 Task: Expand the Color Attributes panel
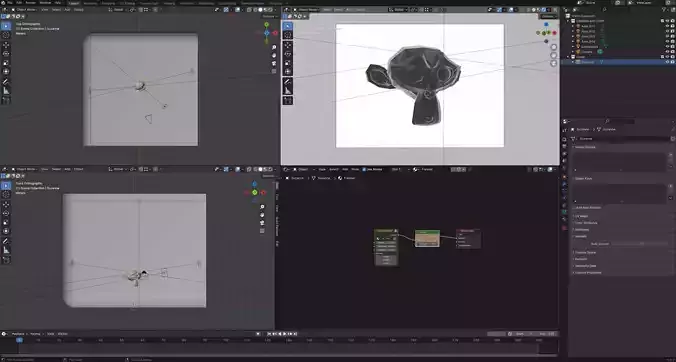[585, 223]
